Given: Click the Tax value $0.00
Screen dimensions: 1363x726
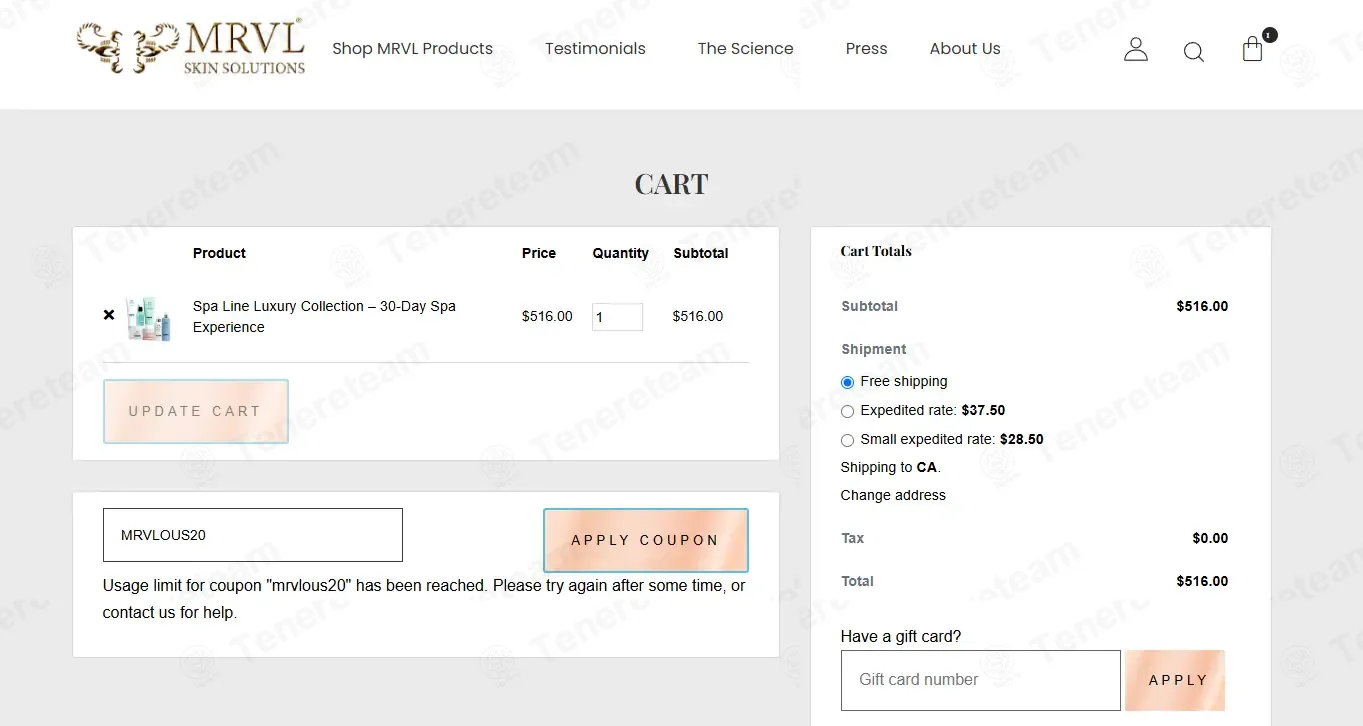Looking at the screenshot, I should [x=1210, y=538].
